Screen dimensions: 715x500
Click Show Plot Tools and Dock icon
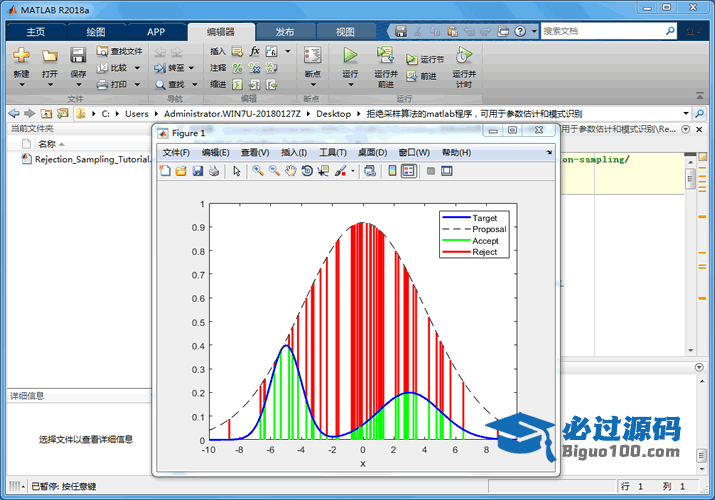pyautogui.click(x=447, y=171)
